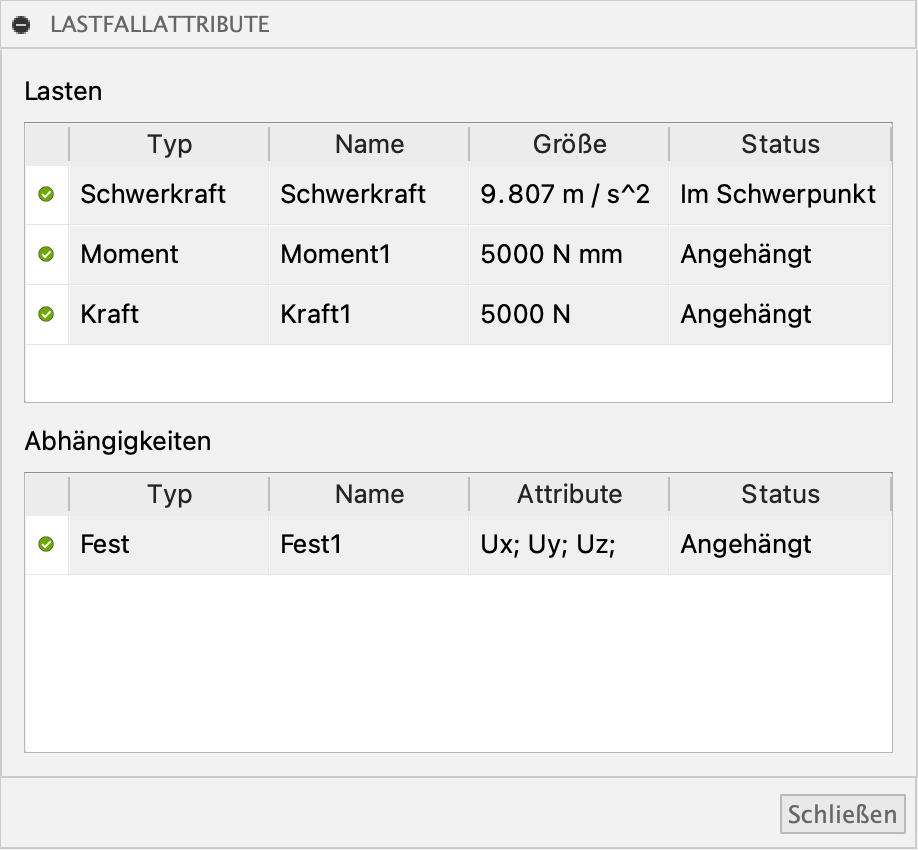The image size is (918, 850).
Task: Click Im Schwerpunkt status cell
Action: coord(780,195)
